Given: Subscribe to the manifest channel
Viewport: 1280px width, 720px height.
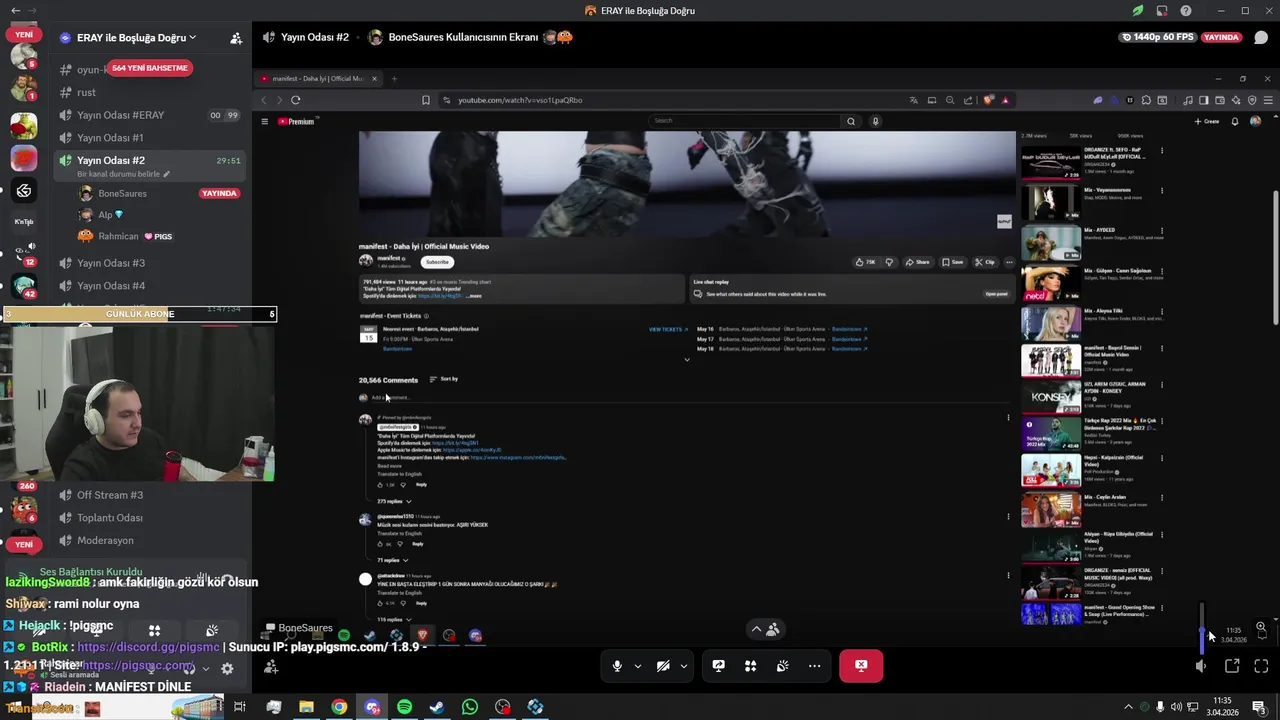Looking at the screenshot, I should (437, 262).
